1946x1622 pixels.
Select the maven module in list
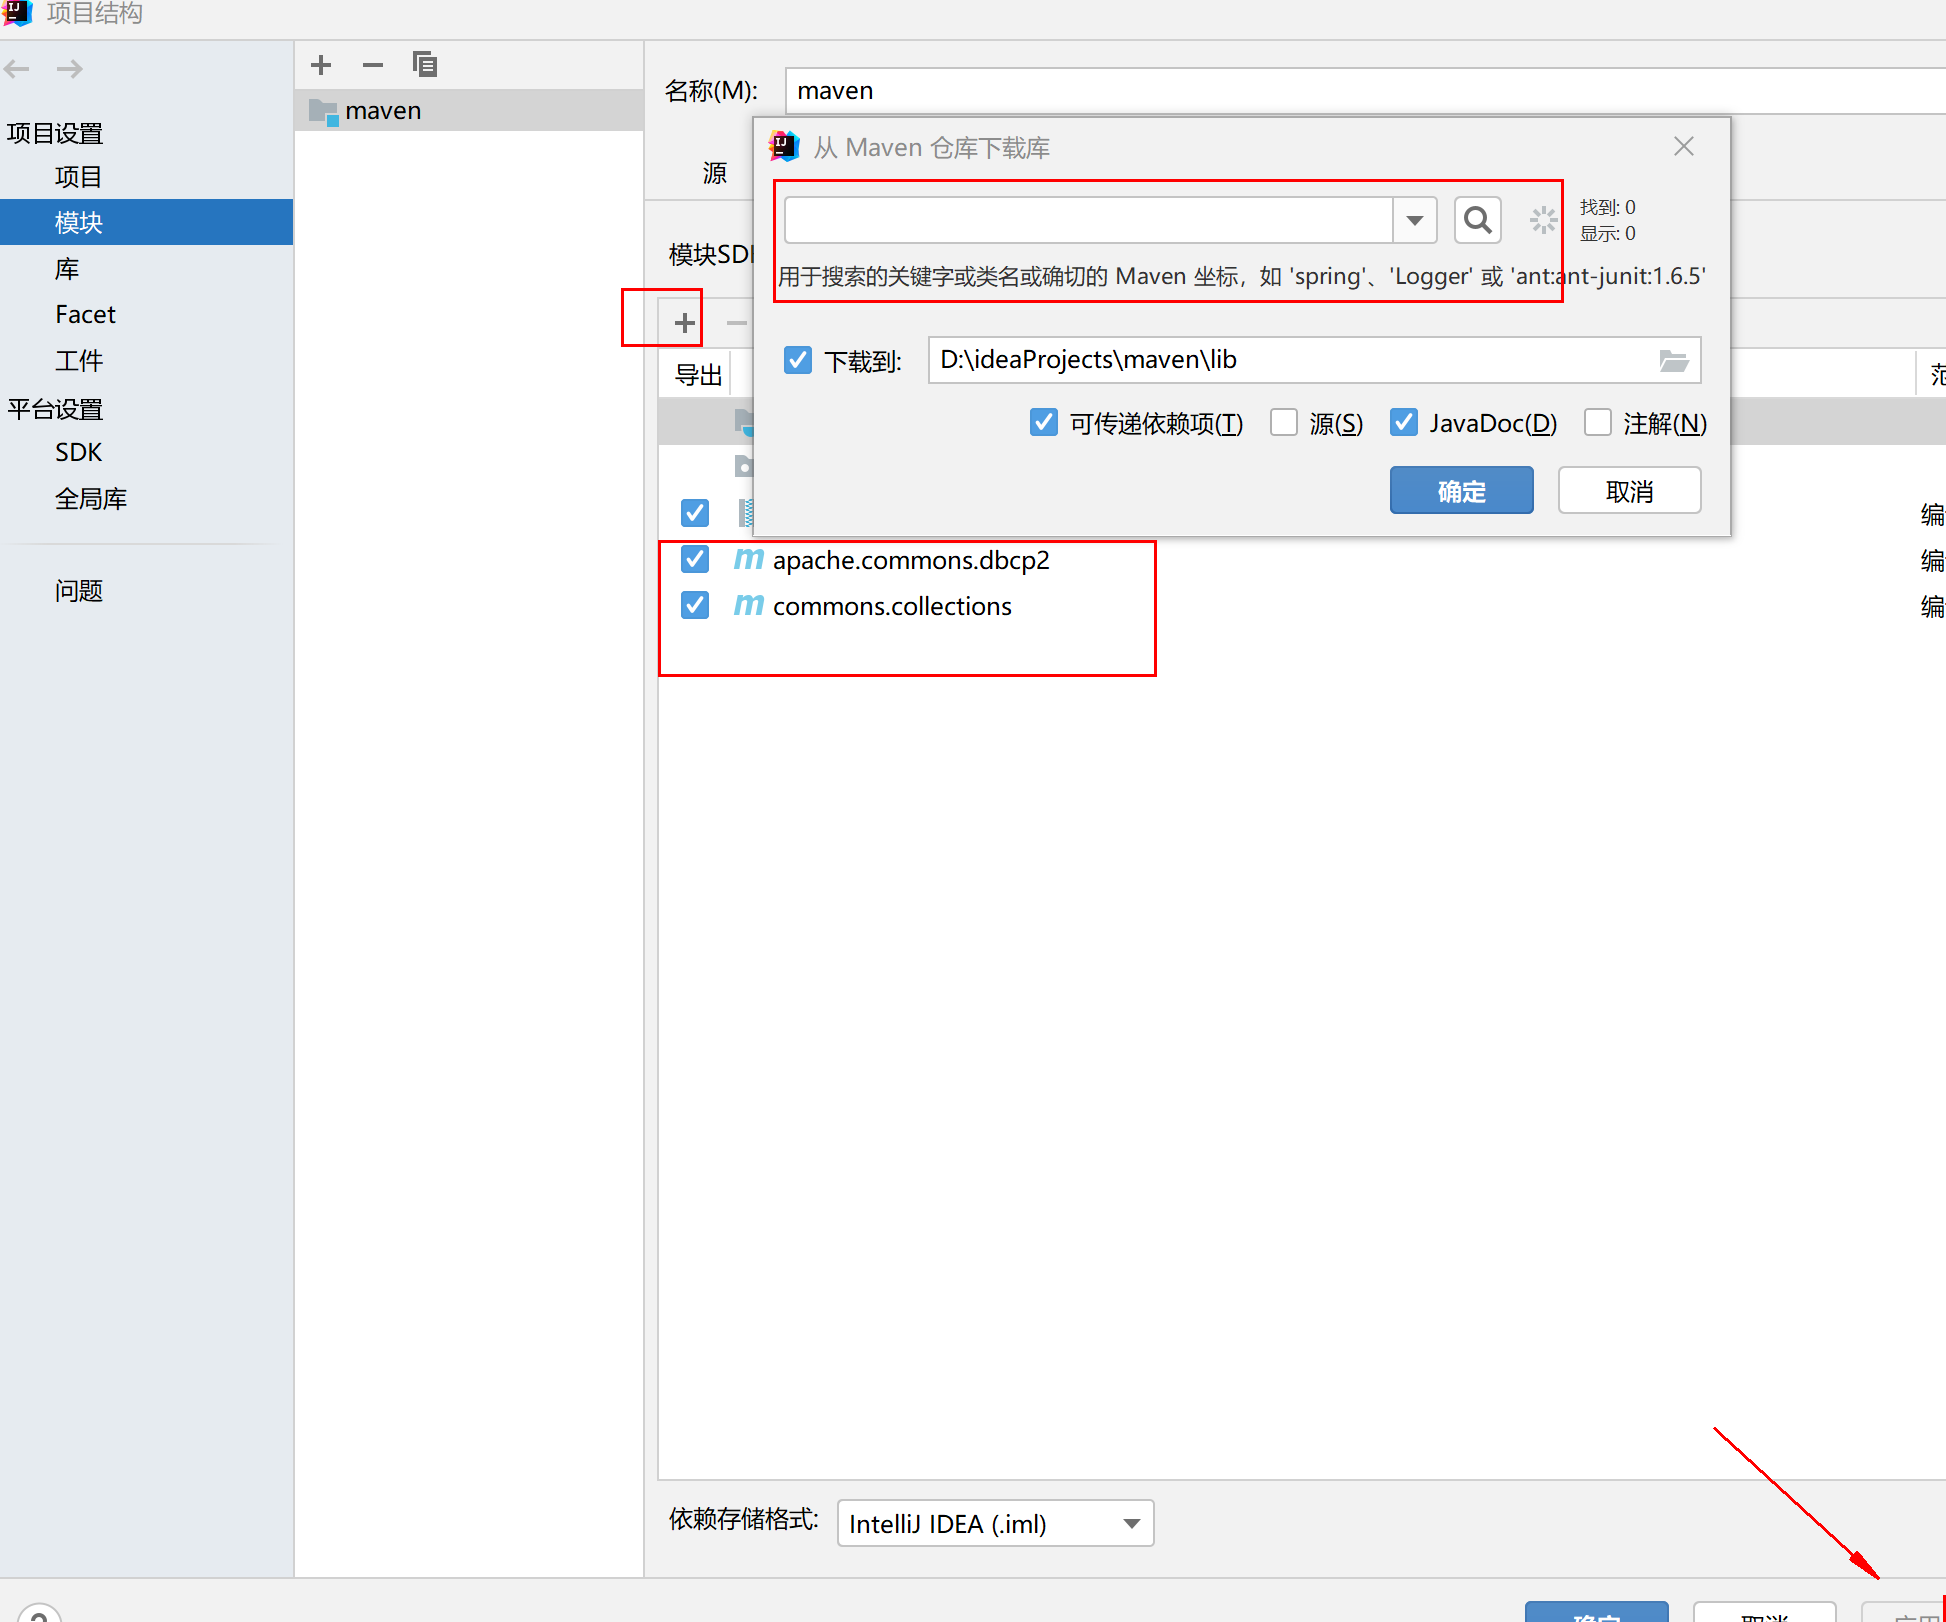pos(383,111)
